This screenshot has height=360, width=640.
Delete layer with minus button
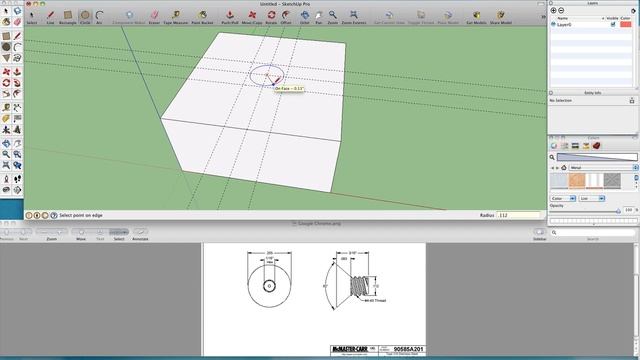(x=561, y=11)
